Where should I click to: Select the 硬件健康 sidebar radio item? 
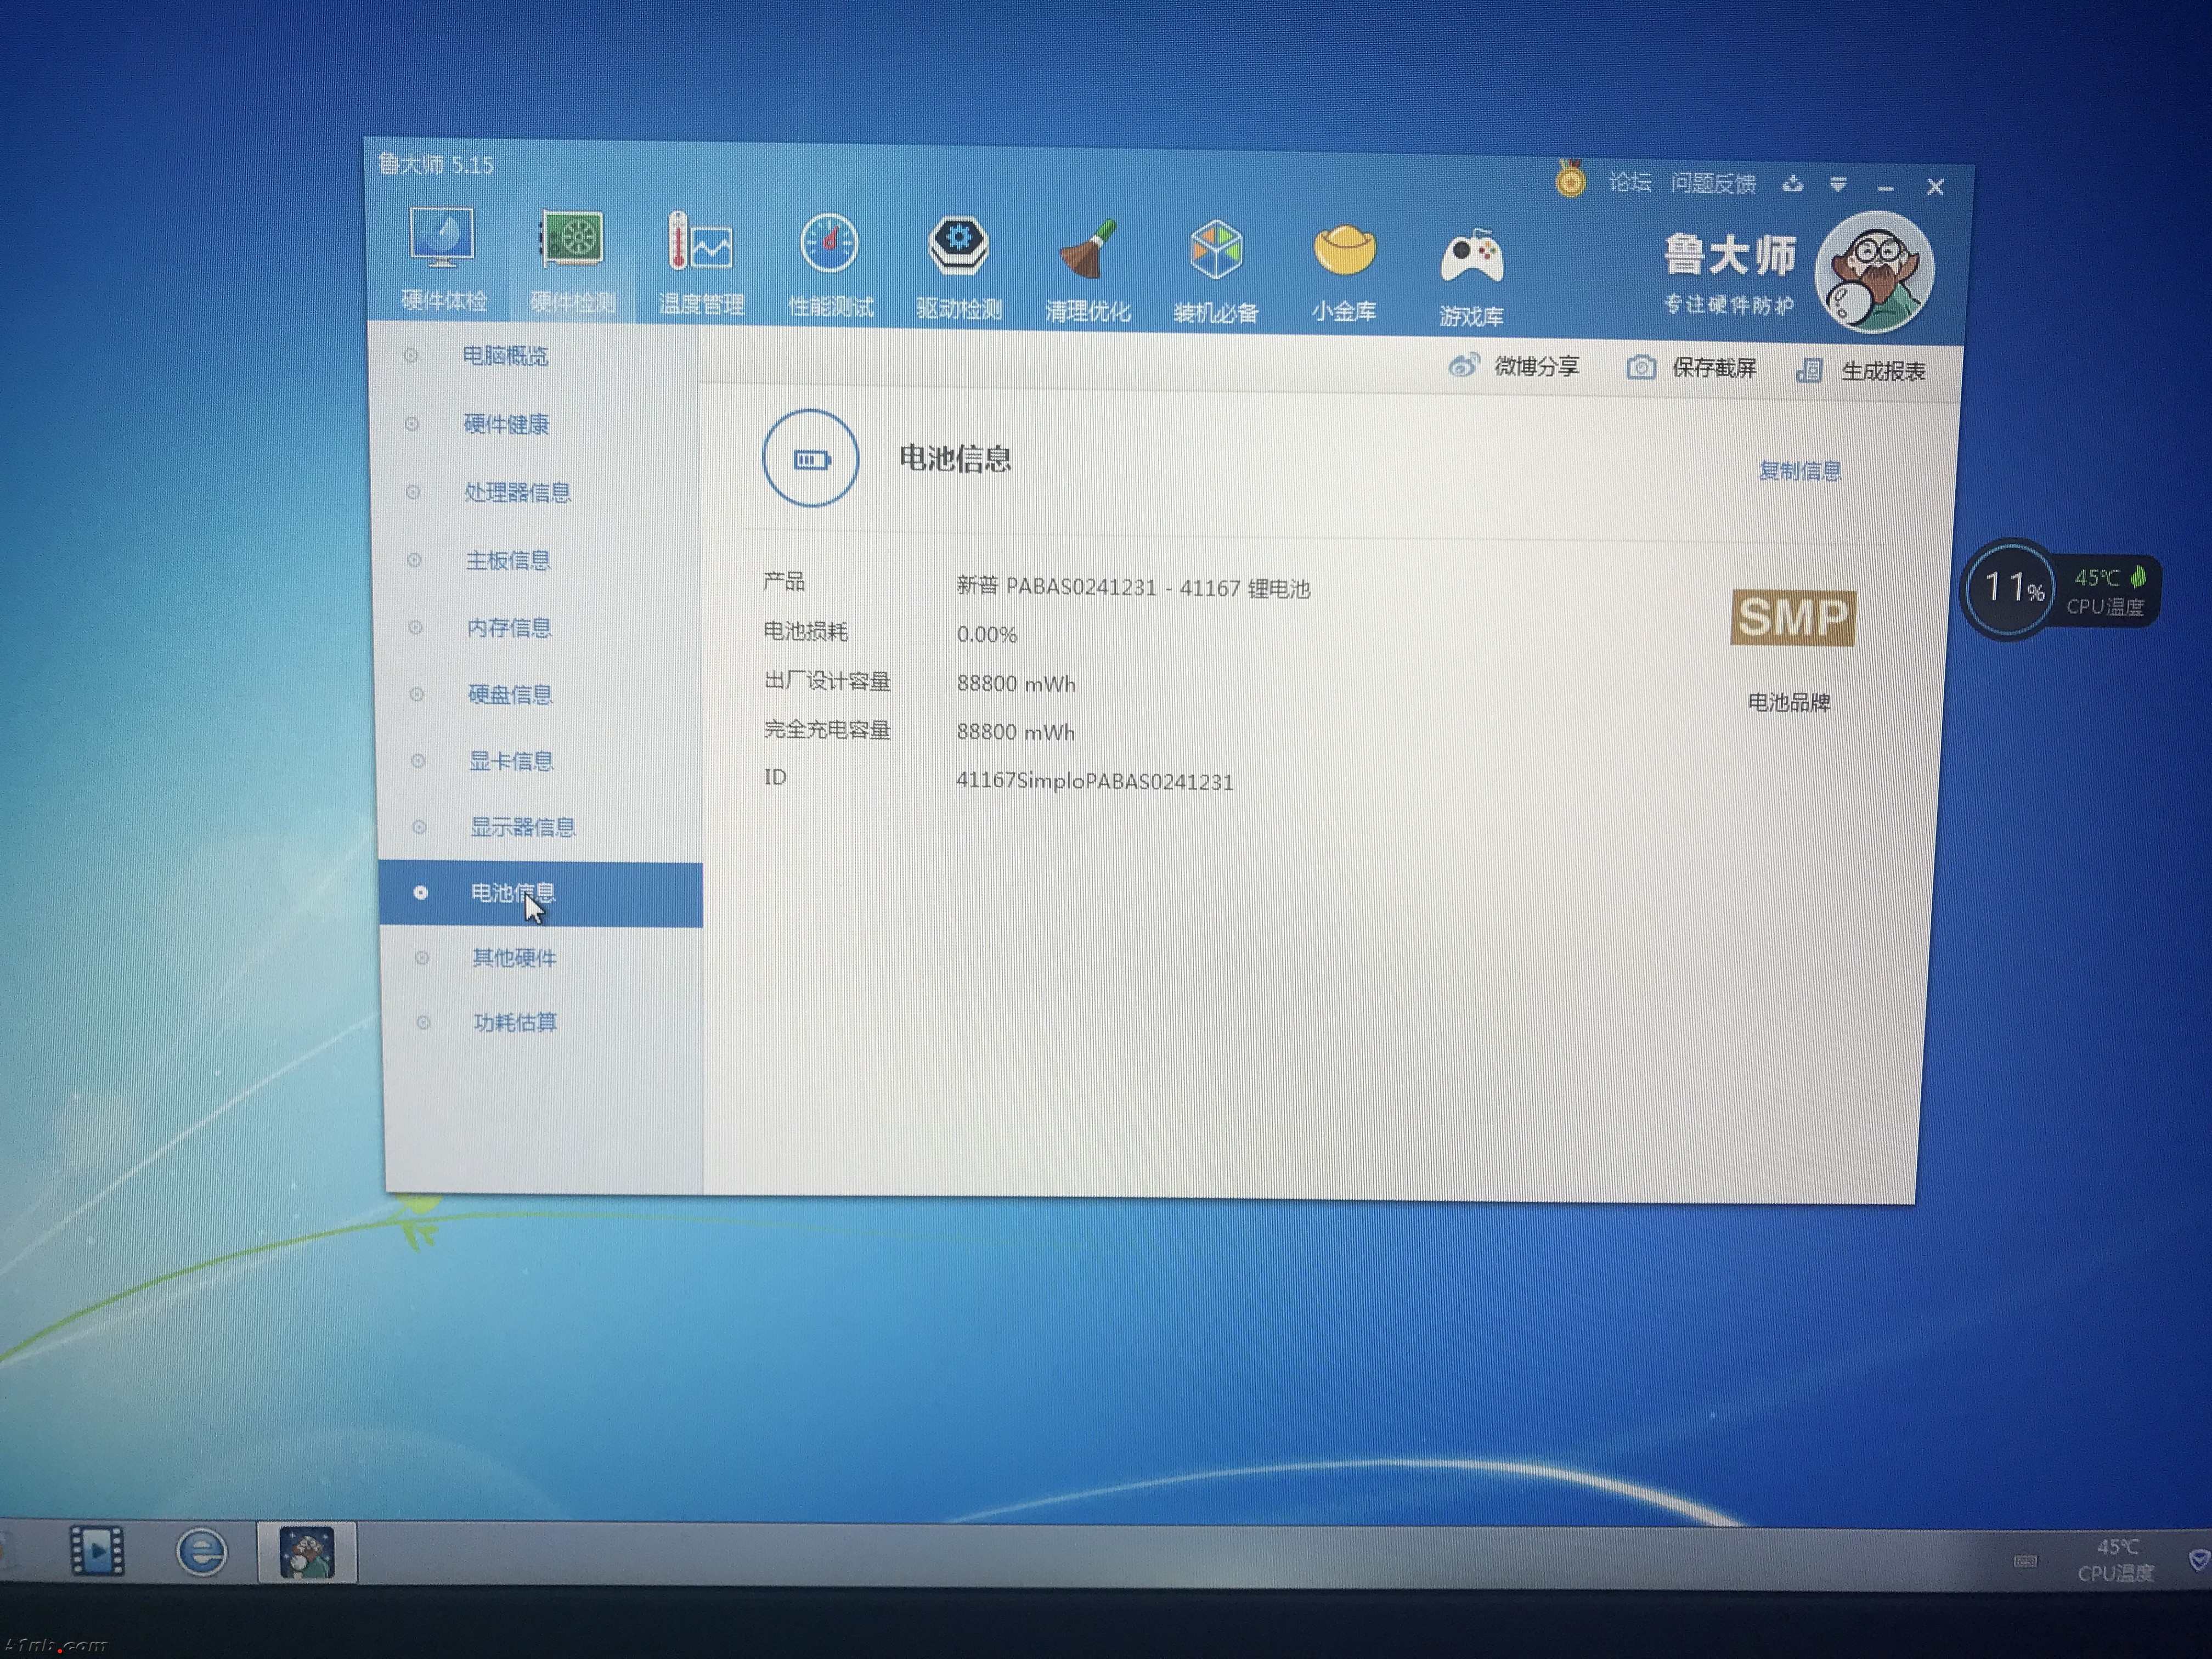point(506,424)
